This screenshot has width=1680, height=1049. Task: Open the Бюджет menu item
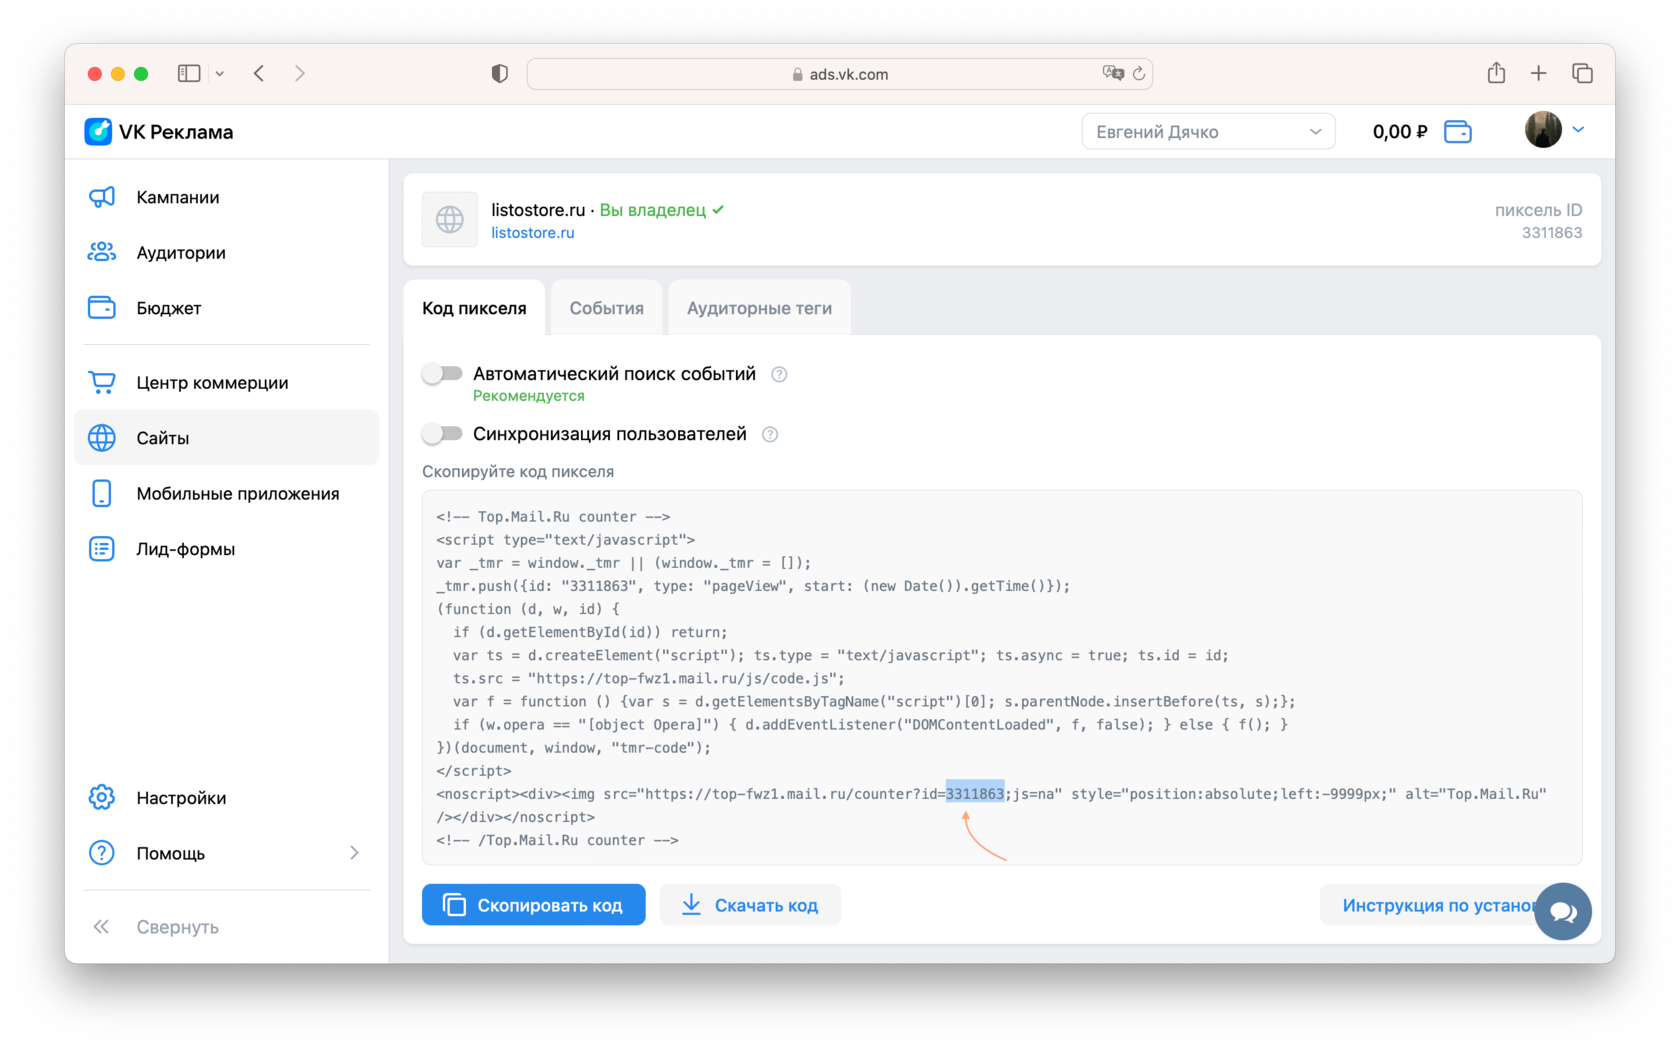[227, 308]
